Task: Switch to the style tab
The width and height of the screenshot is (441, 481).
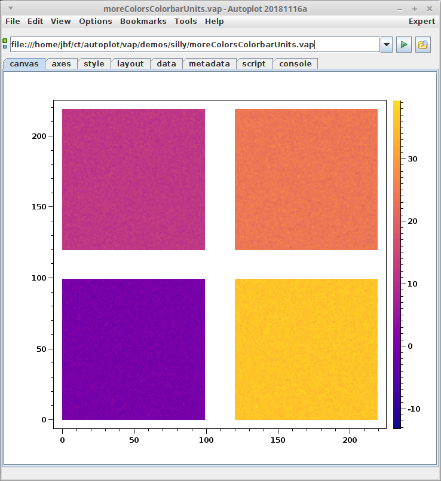Action: 94,64
